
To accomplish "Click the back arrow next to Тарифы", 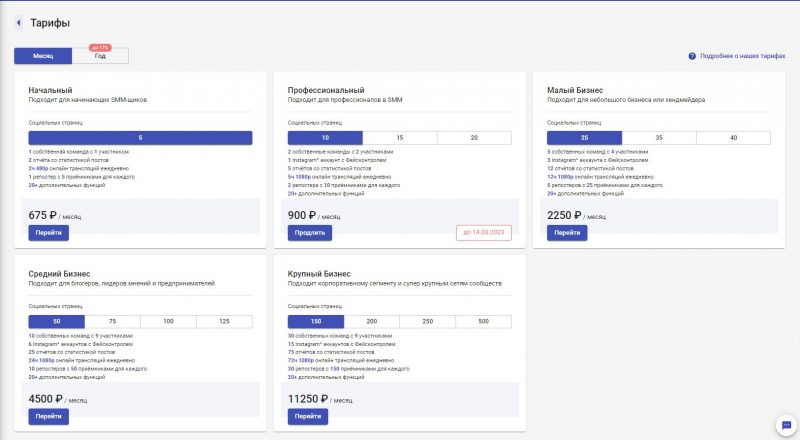I will click(18, 22).
